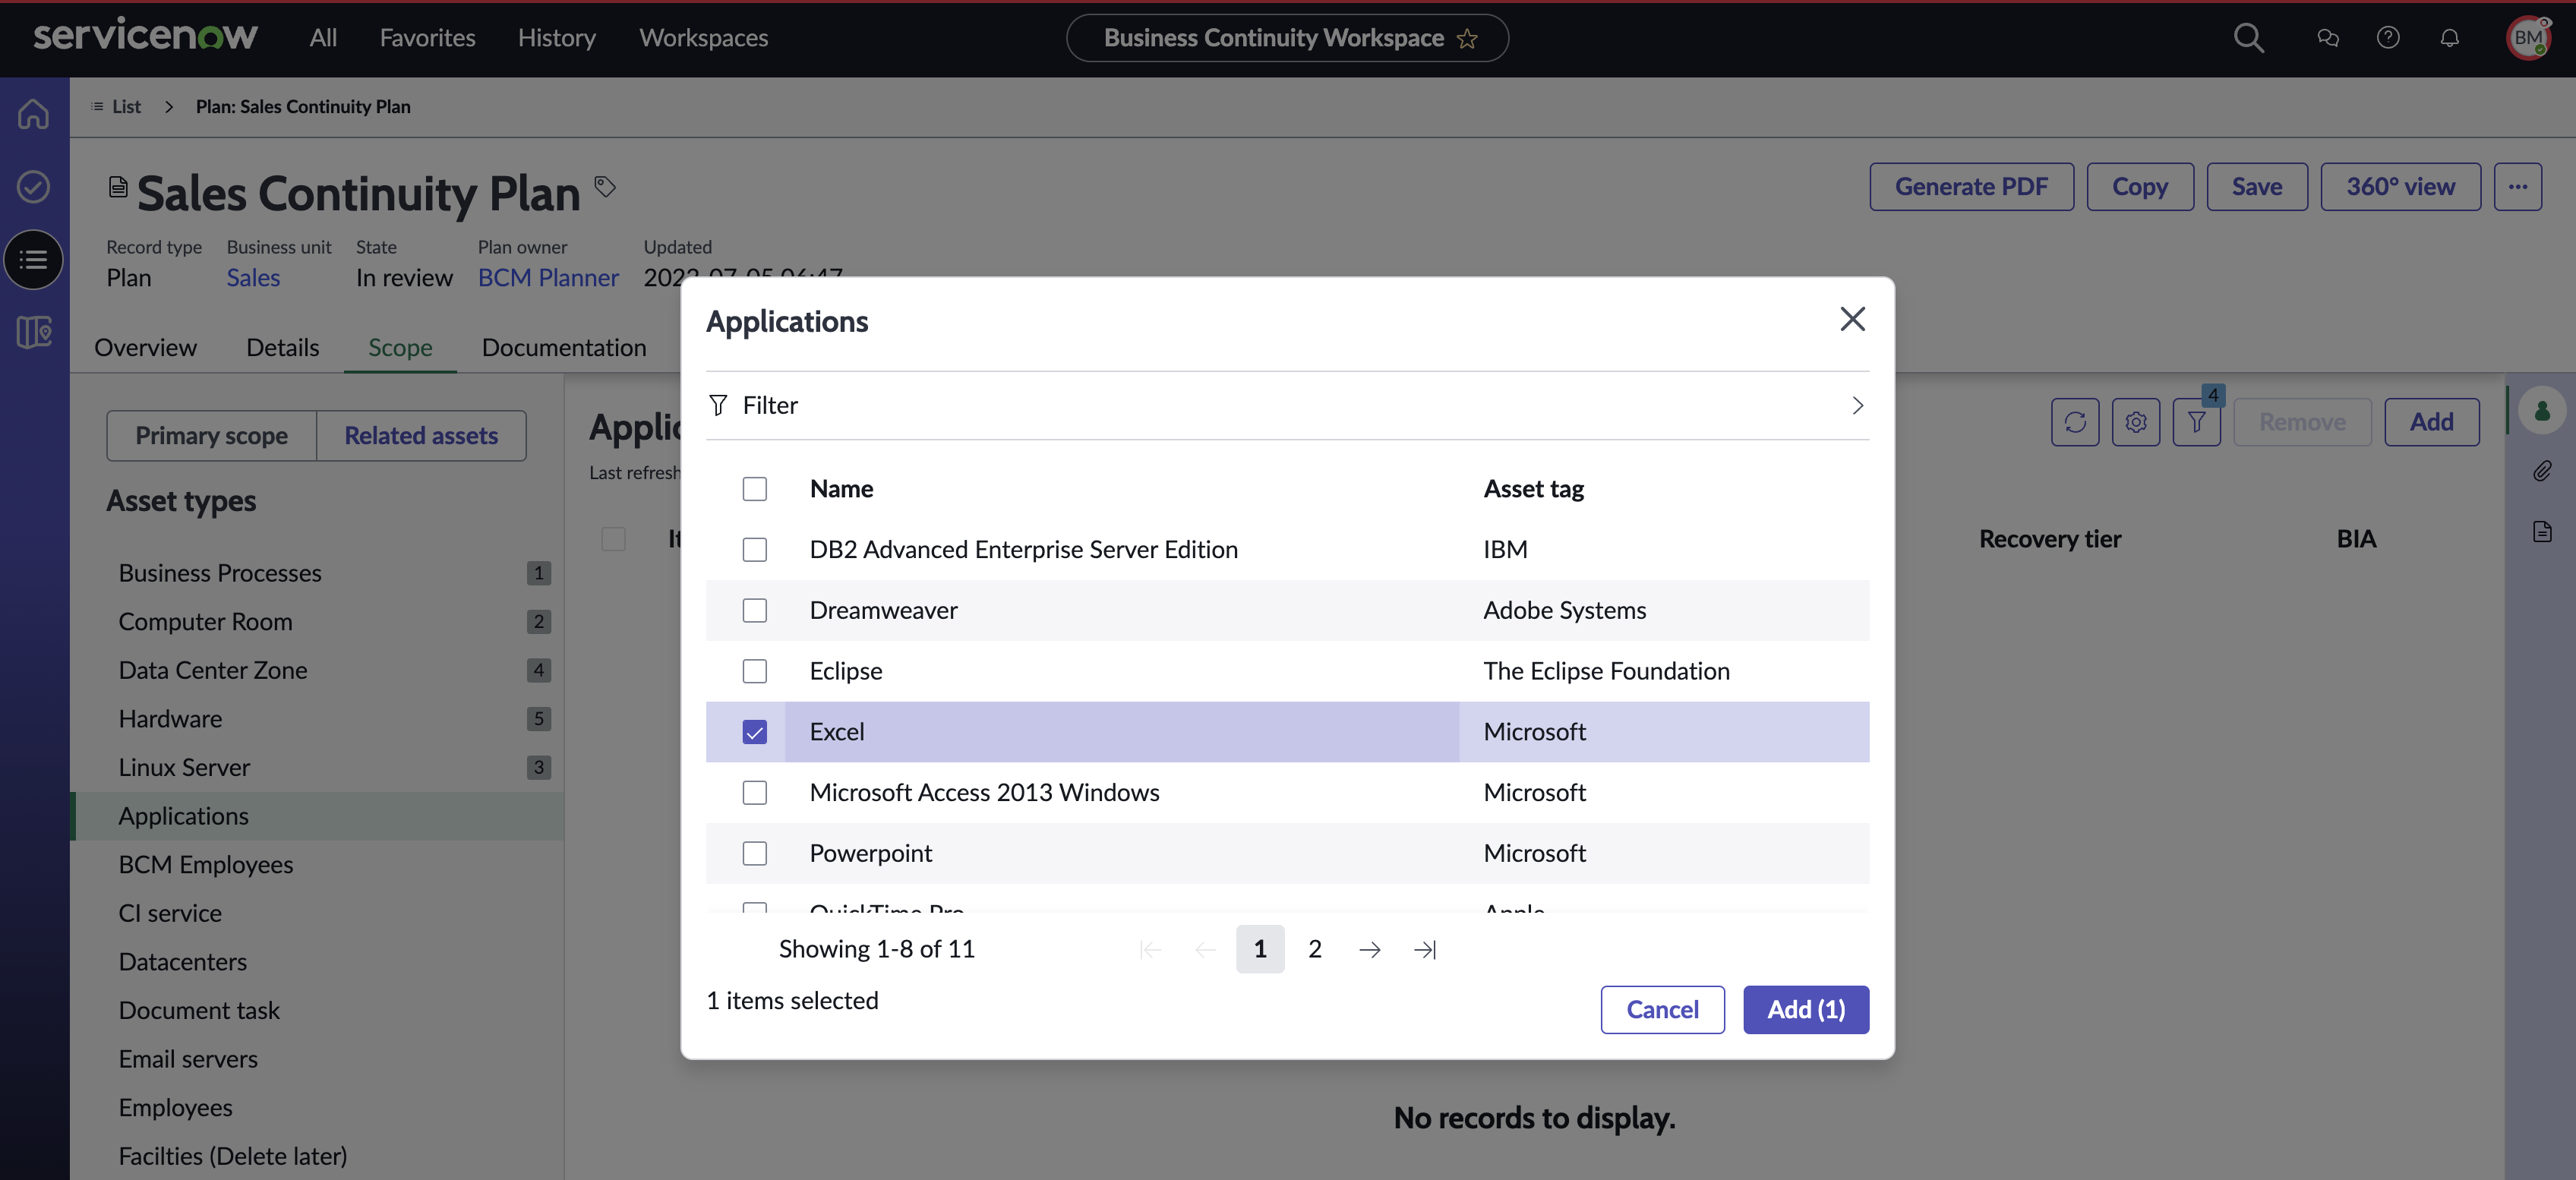Switch to the Details tab
Viewport: 2576px width, 1180px height.
(283, 347)
